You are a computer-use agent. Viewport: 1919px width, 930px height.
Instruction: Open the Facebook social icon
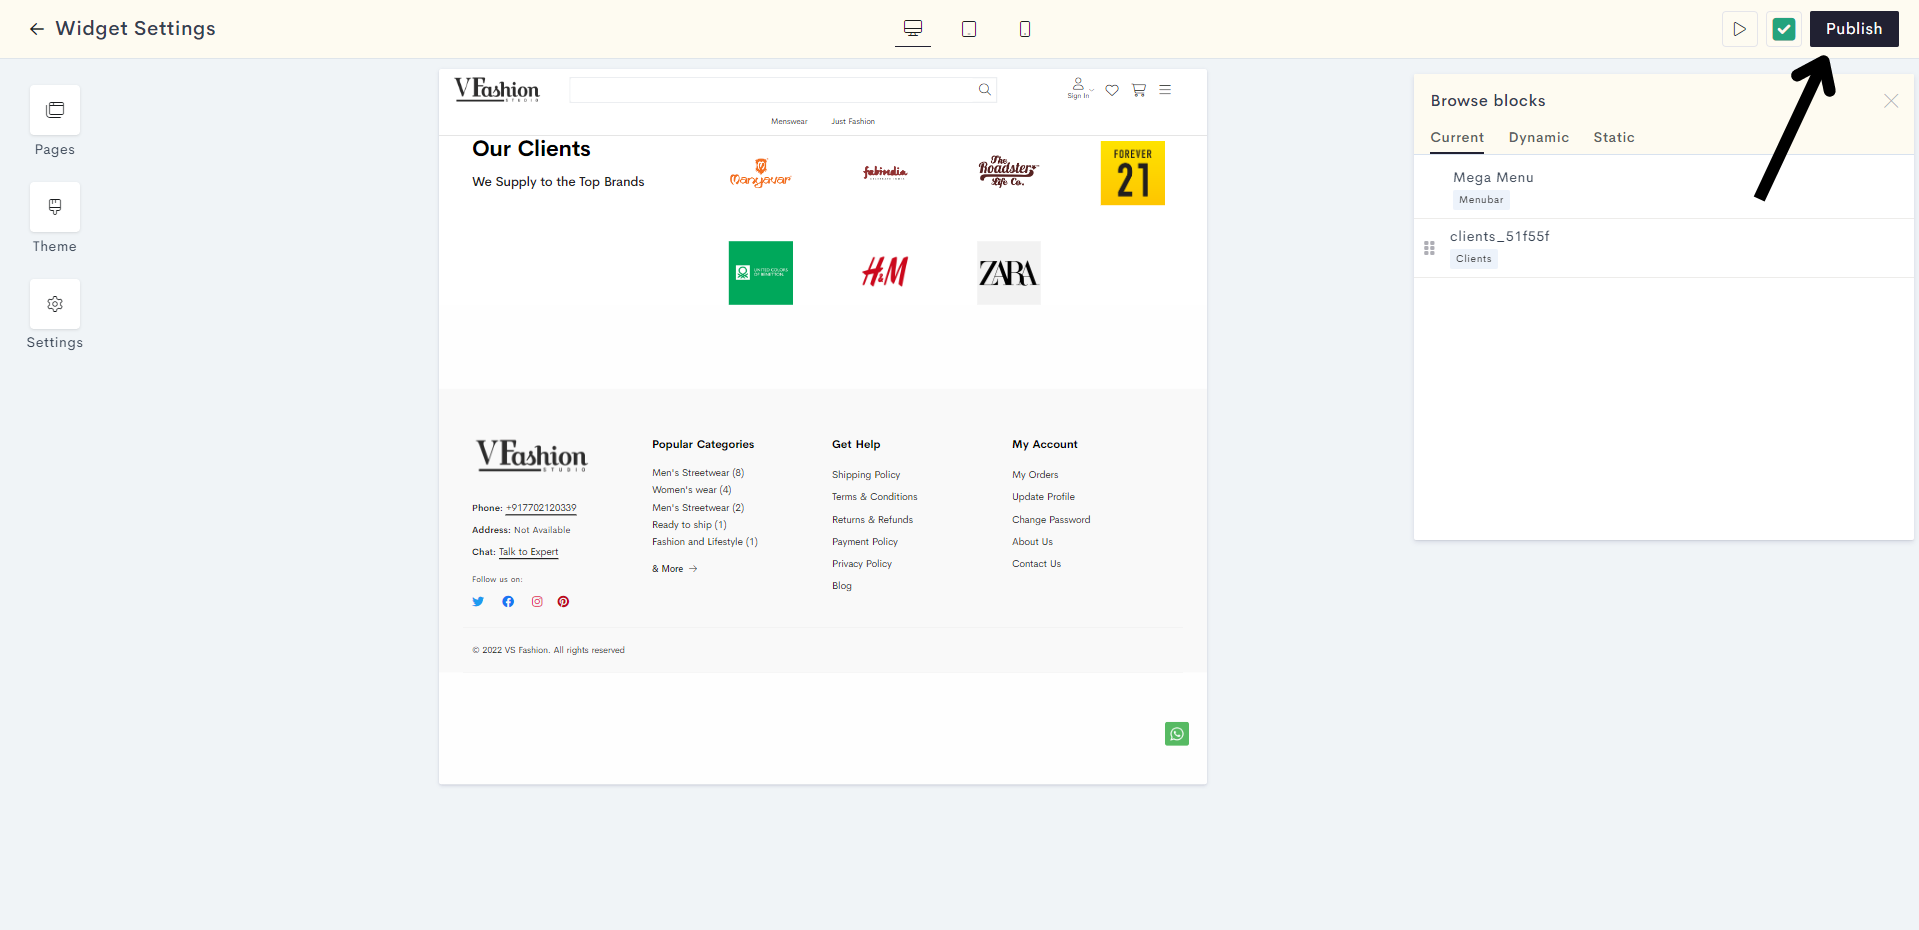pos(508,602)
